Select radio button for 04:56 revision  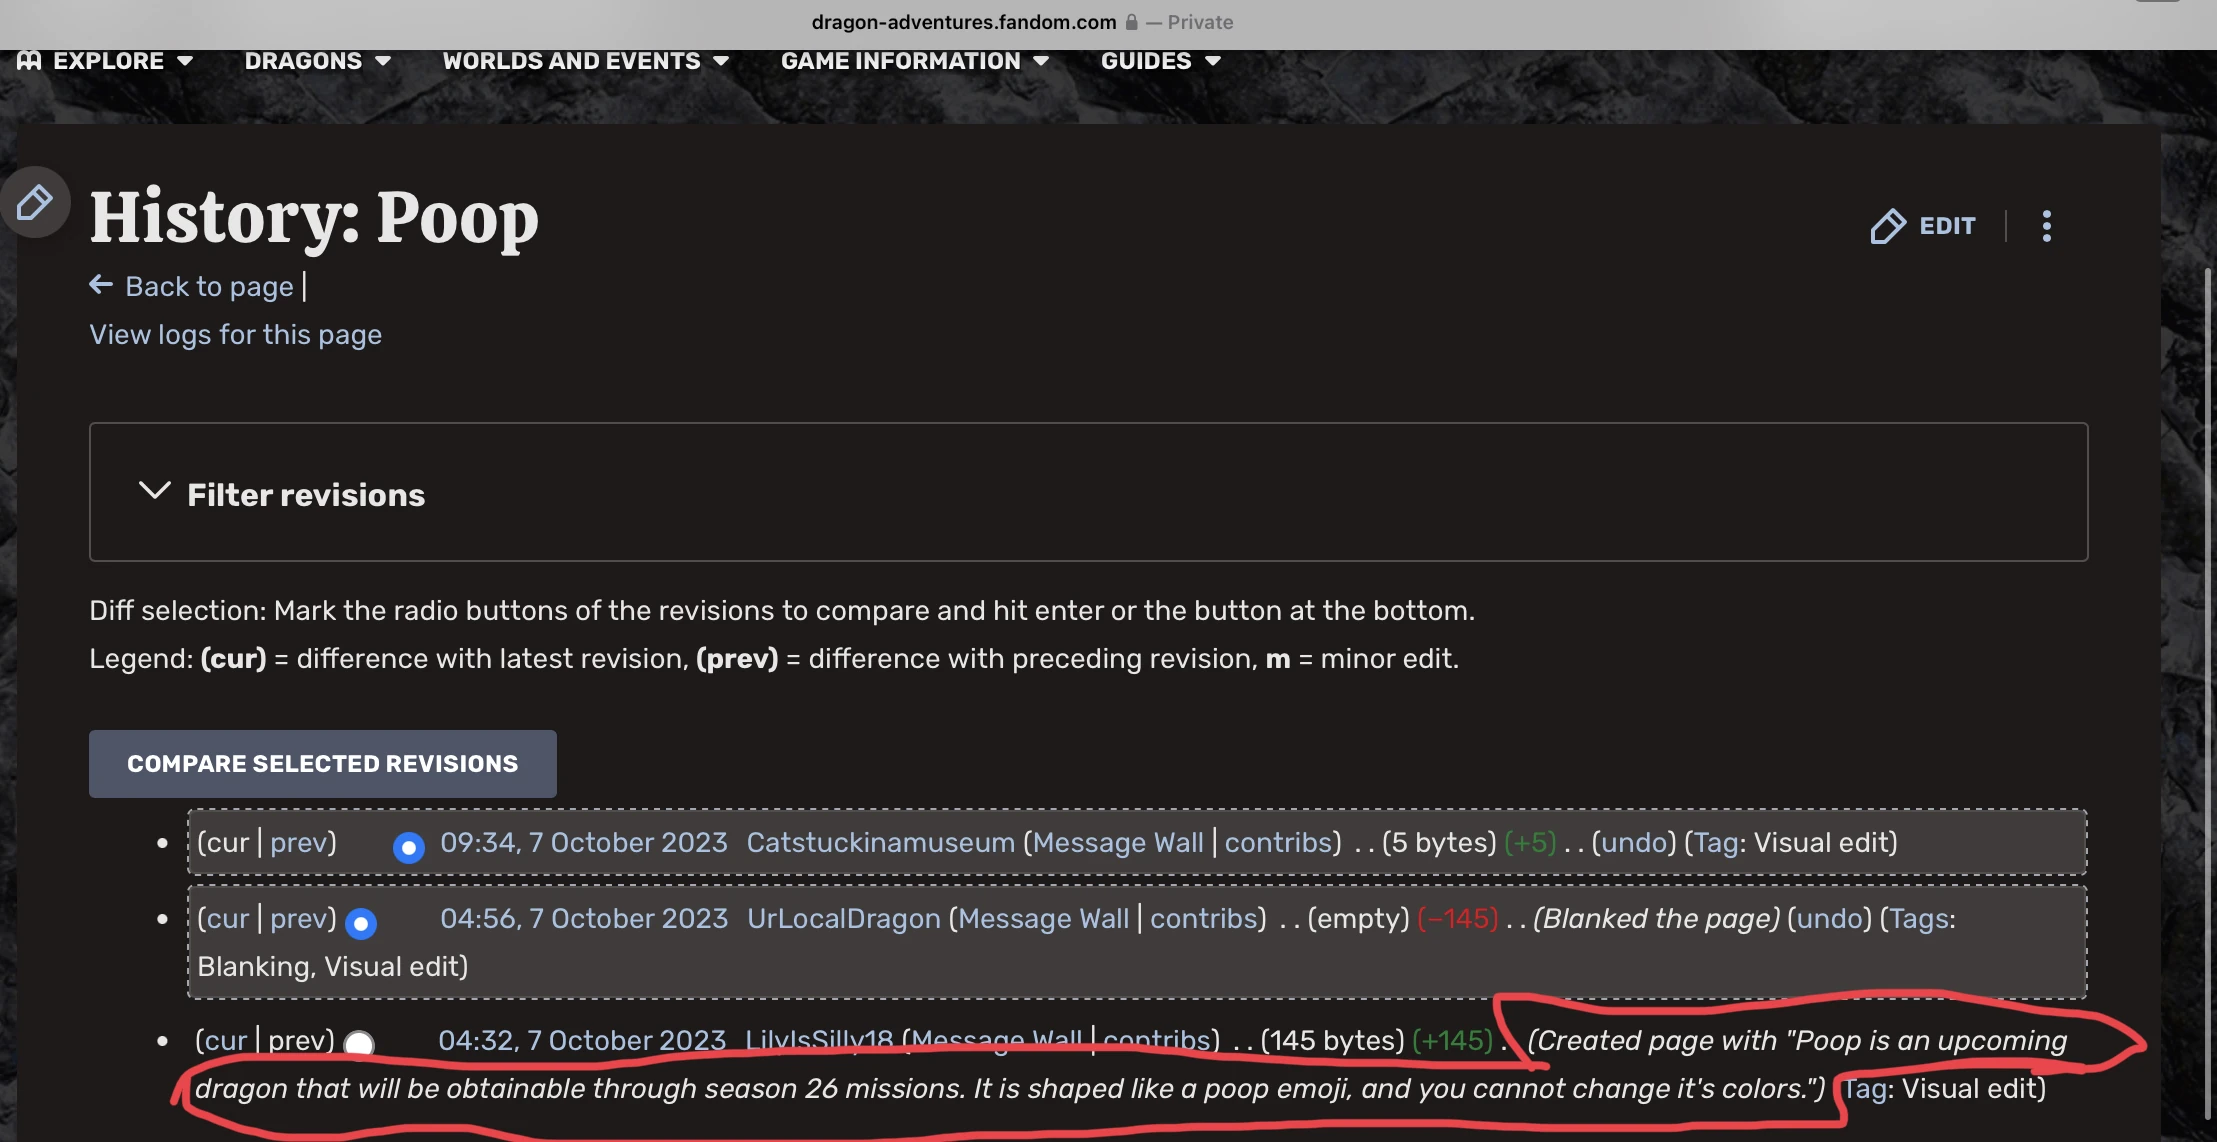(x=360, y=924)
